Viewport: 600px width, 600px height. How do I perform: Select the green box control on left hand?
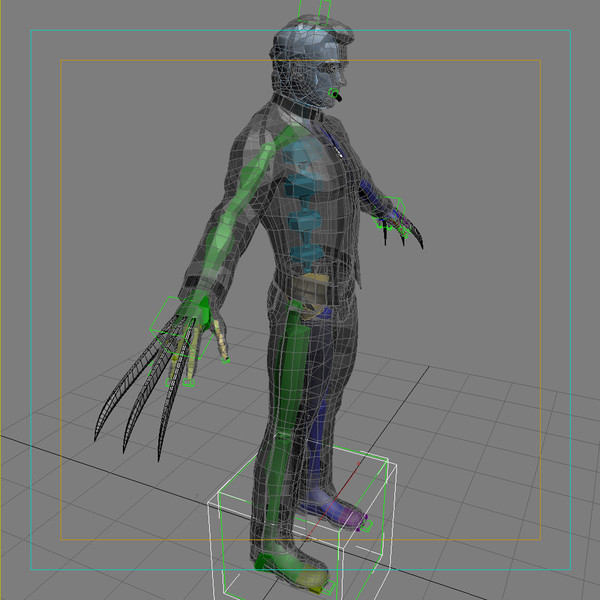(388, 213)
